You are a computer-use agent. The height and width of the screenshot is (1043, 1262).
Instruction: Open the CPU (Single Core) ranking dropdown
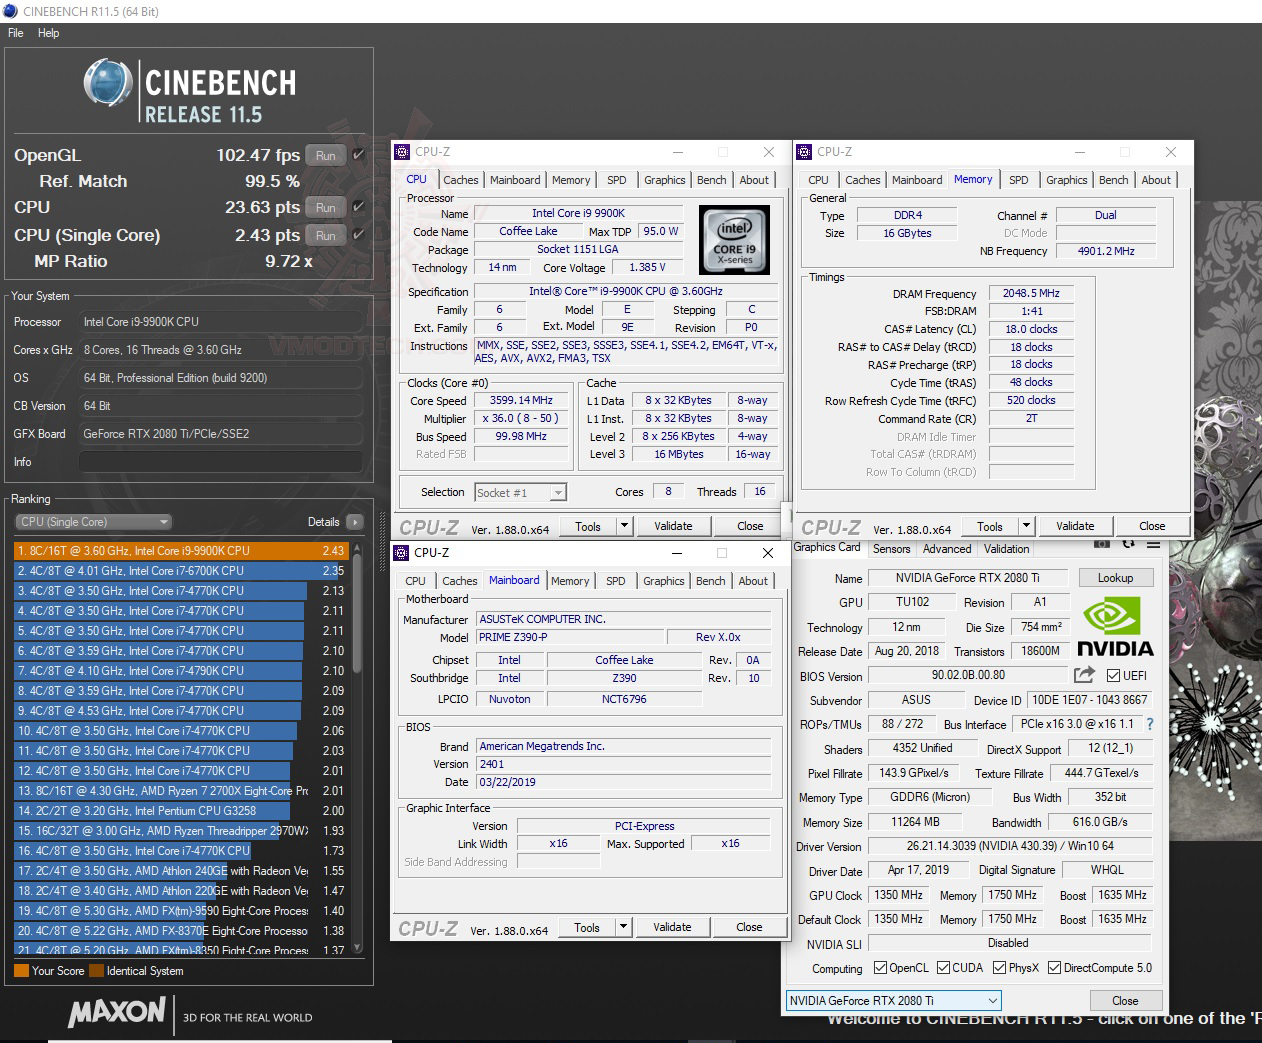(93, 522)
